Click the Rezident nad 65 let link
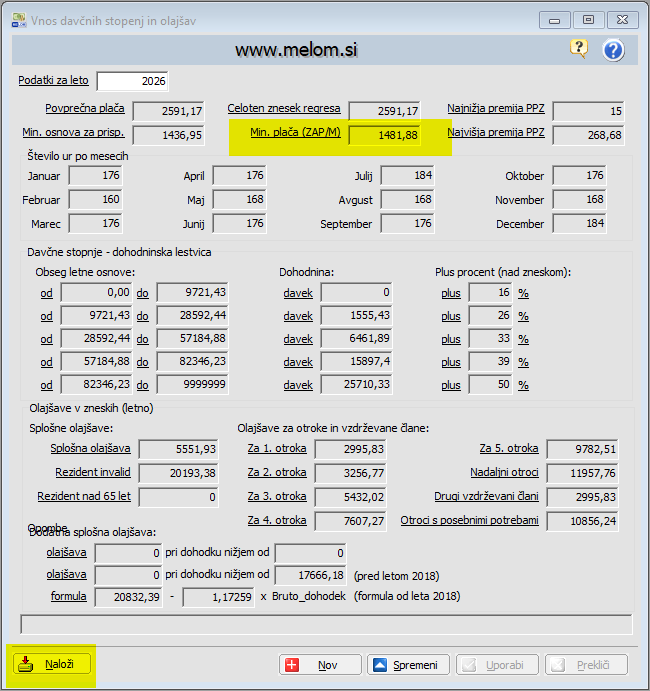Screen dimensions: 650x691 [84, 496]
